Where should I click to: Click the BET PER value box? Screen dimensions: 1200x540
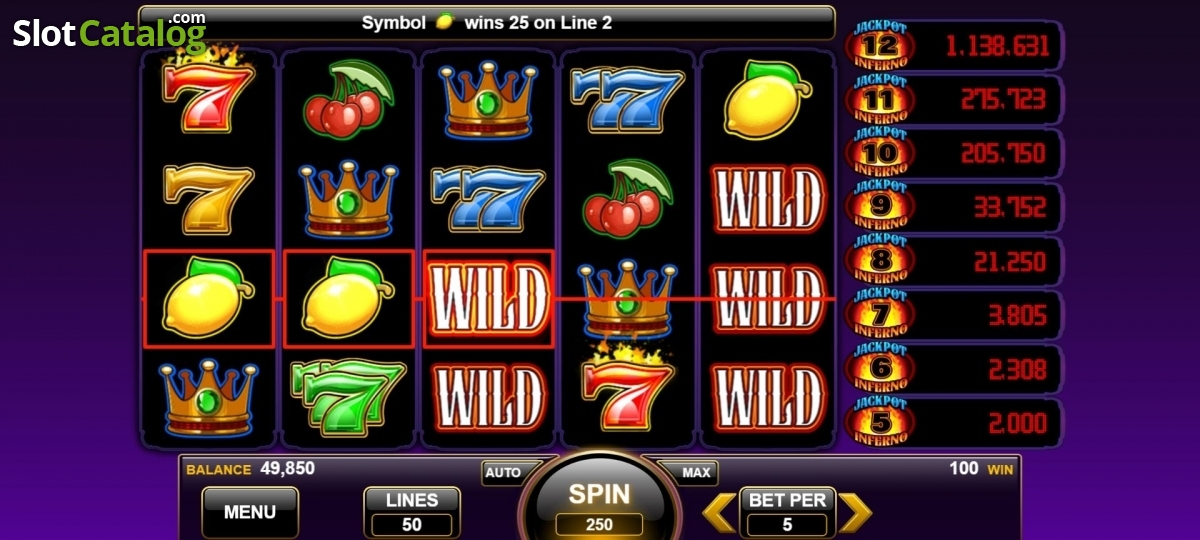787,512
